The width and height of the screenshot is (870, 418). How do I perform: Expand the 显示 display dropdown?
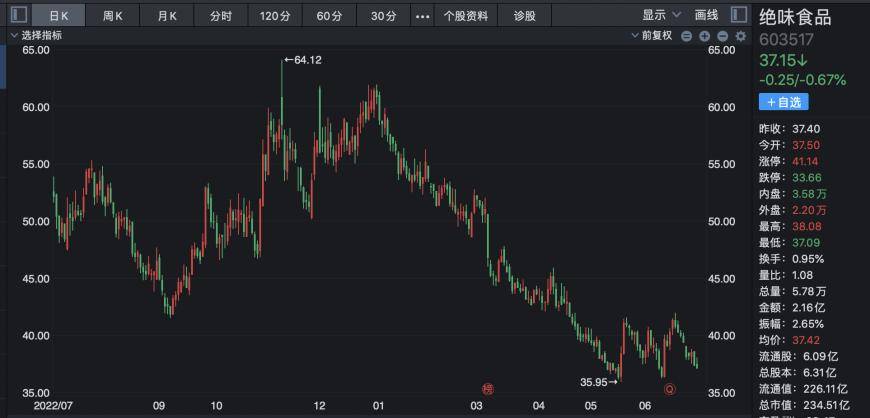pos(662,15)
